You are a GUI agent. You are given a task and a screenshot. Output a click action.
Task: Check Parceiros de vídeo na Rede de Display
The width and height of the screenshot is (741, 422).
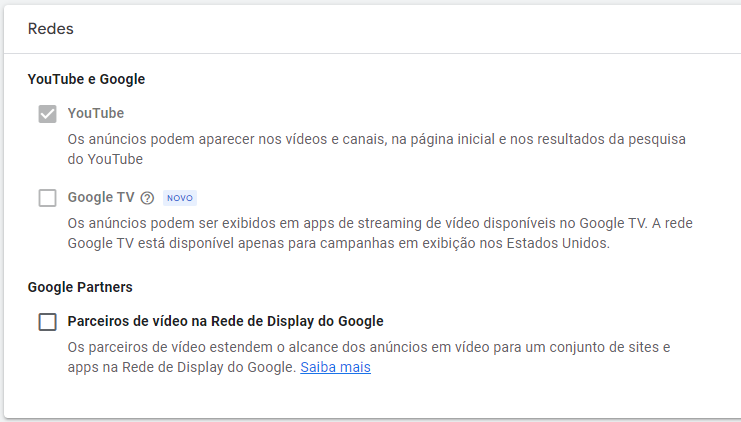(x=47, y=322)
